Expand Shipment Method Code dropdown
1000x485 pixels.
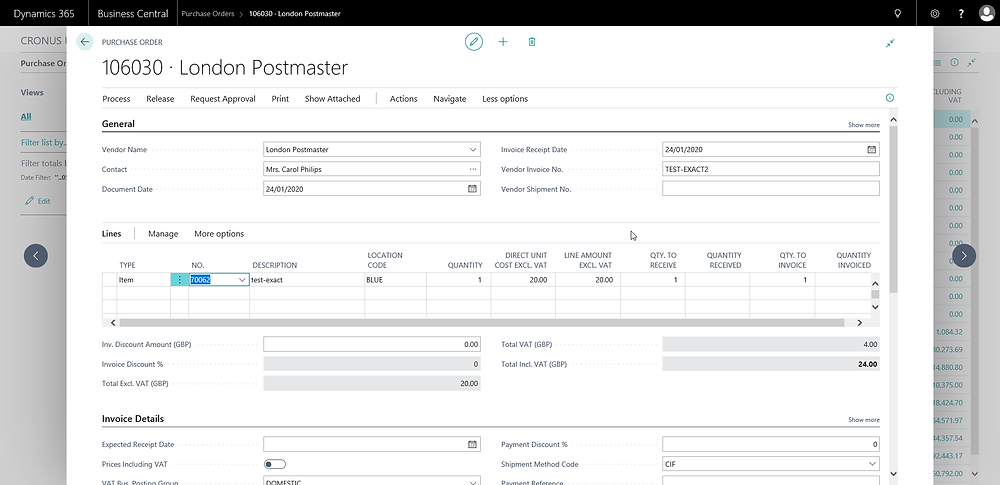pos(872,464)
